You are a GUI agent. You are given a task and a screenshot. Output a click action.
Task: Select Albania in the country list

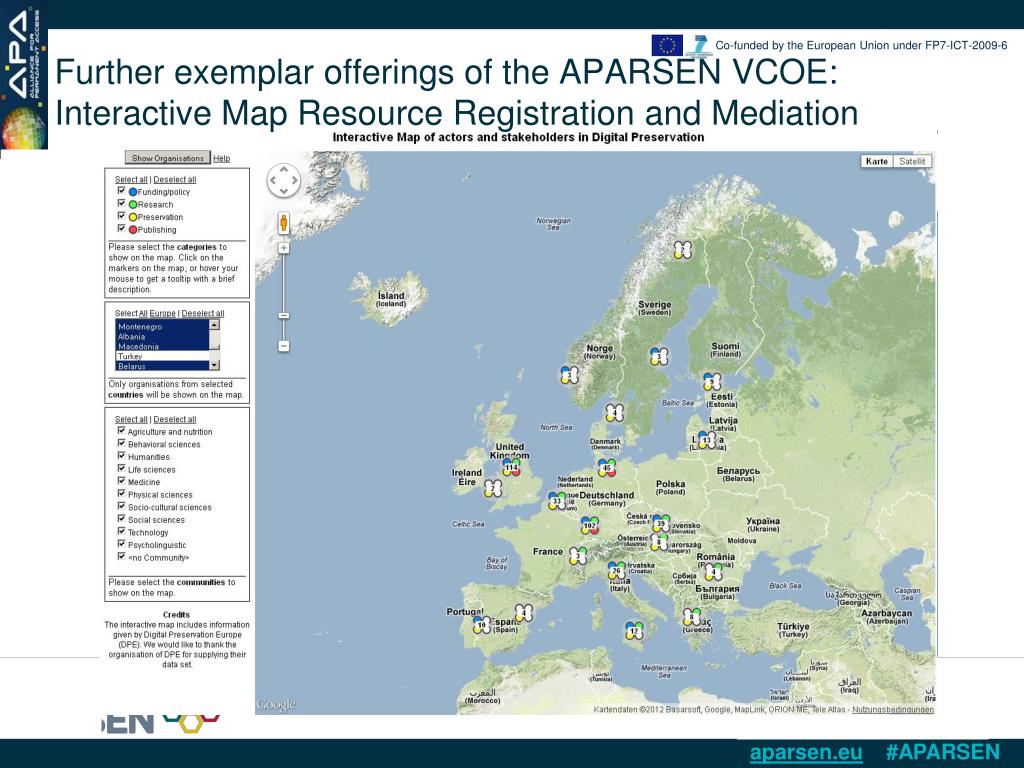pyautogui.click(x=163, y=336)
